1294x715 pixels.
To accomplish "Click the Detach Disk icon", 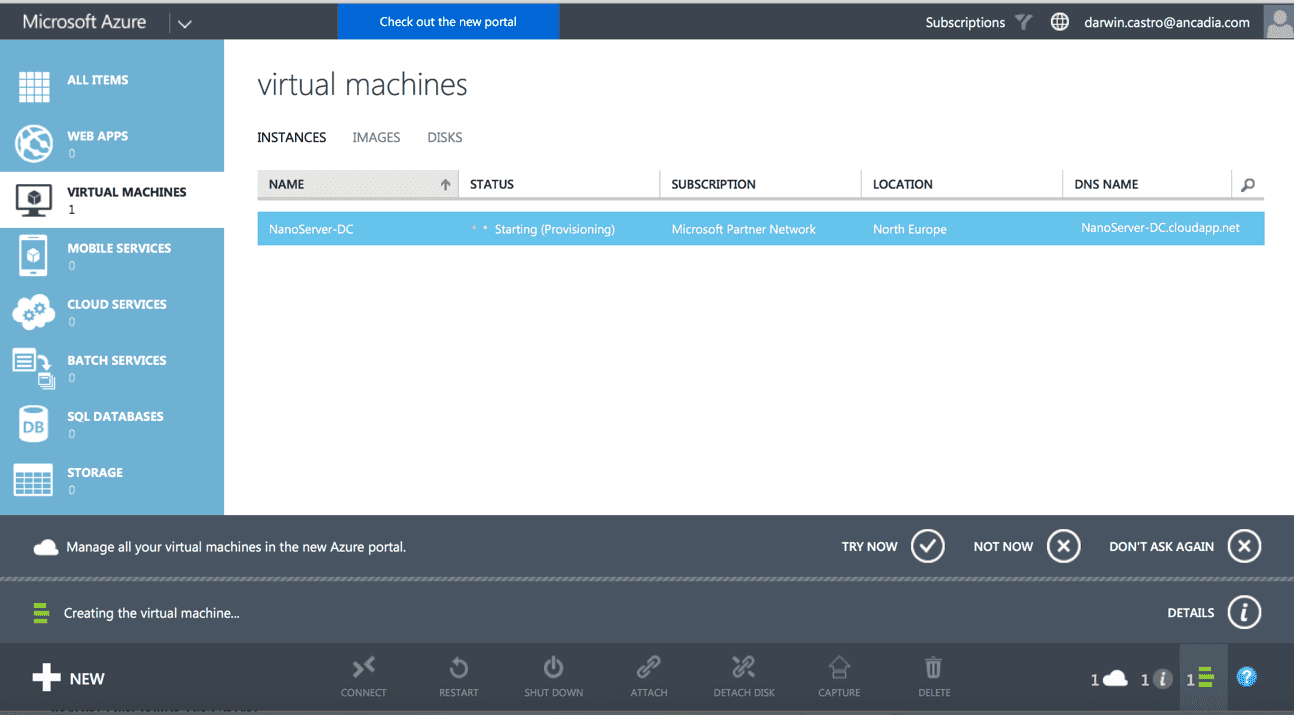I will (744, 667).
